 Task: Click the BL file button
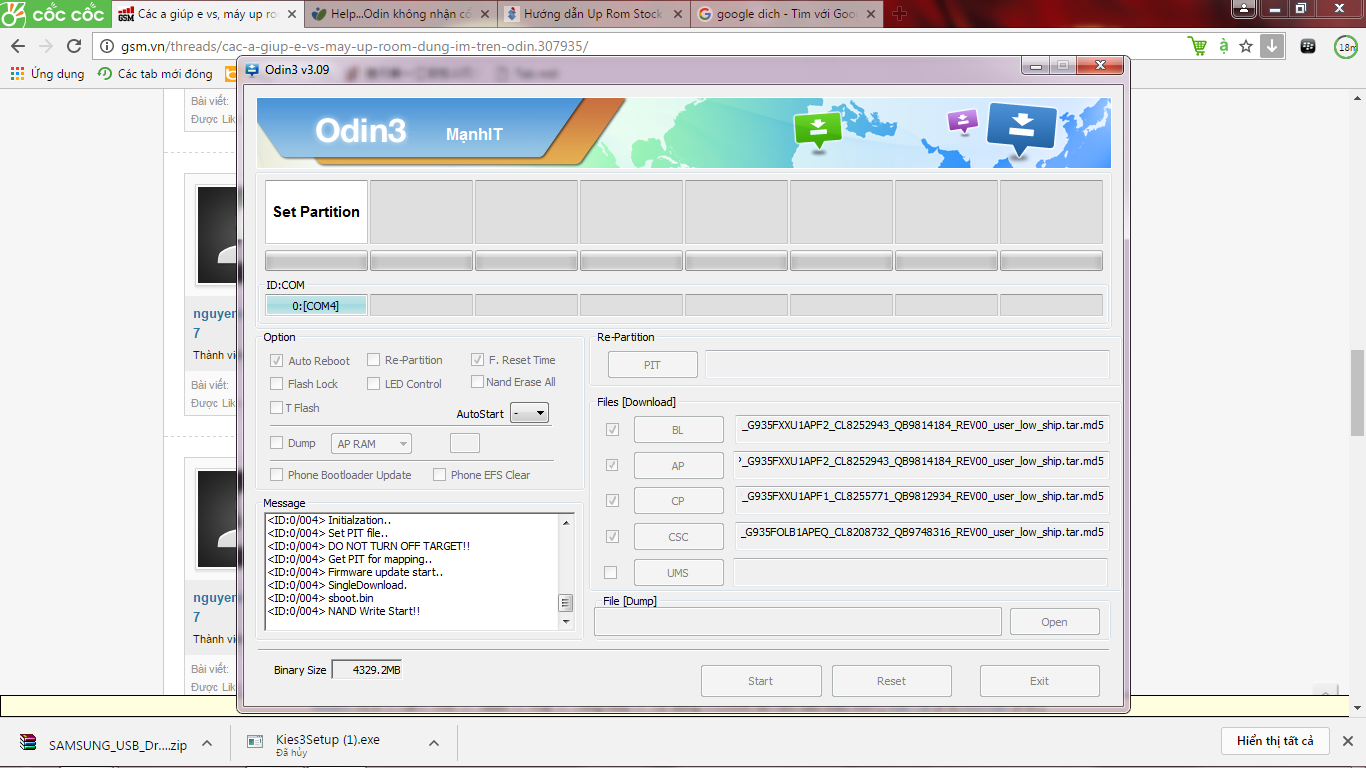pos(678,430)
